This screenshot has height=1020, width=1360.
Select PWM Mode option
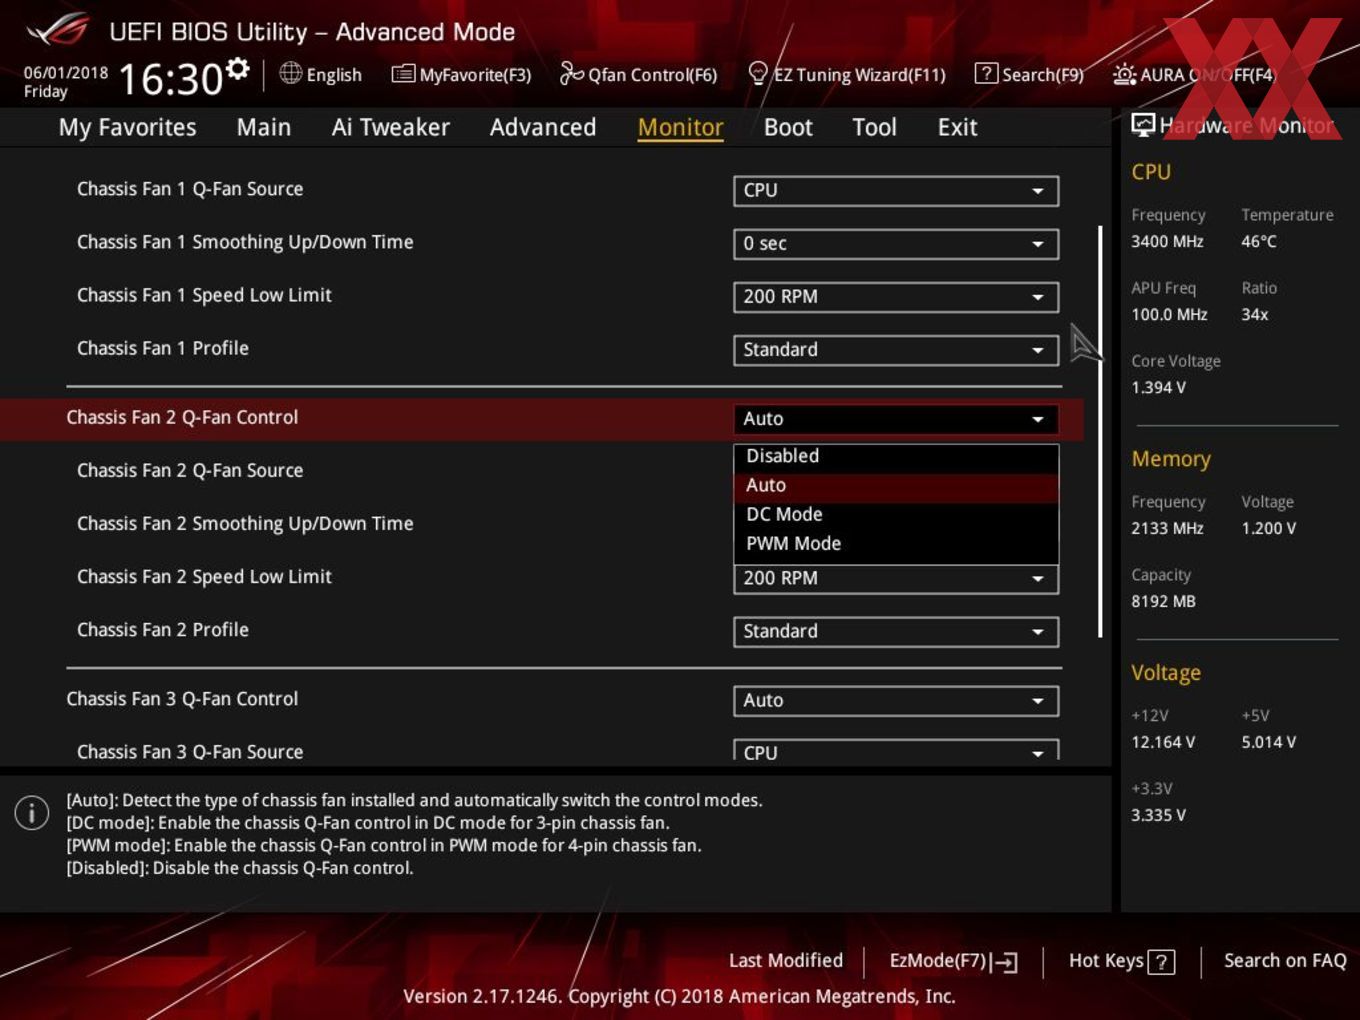pos(896,543)
